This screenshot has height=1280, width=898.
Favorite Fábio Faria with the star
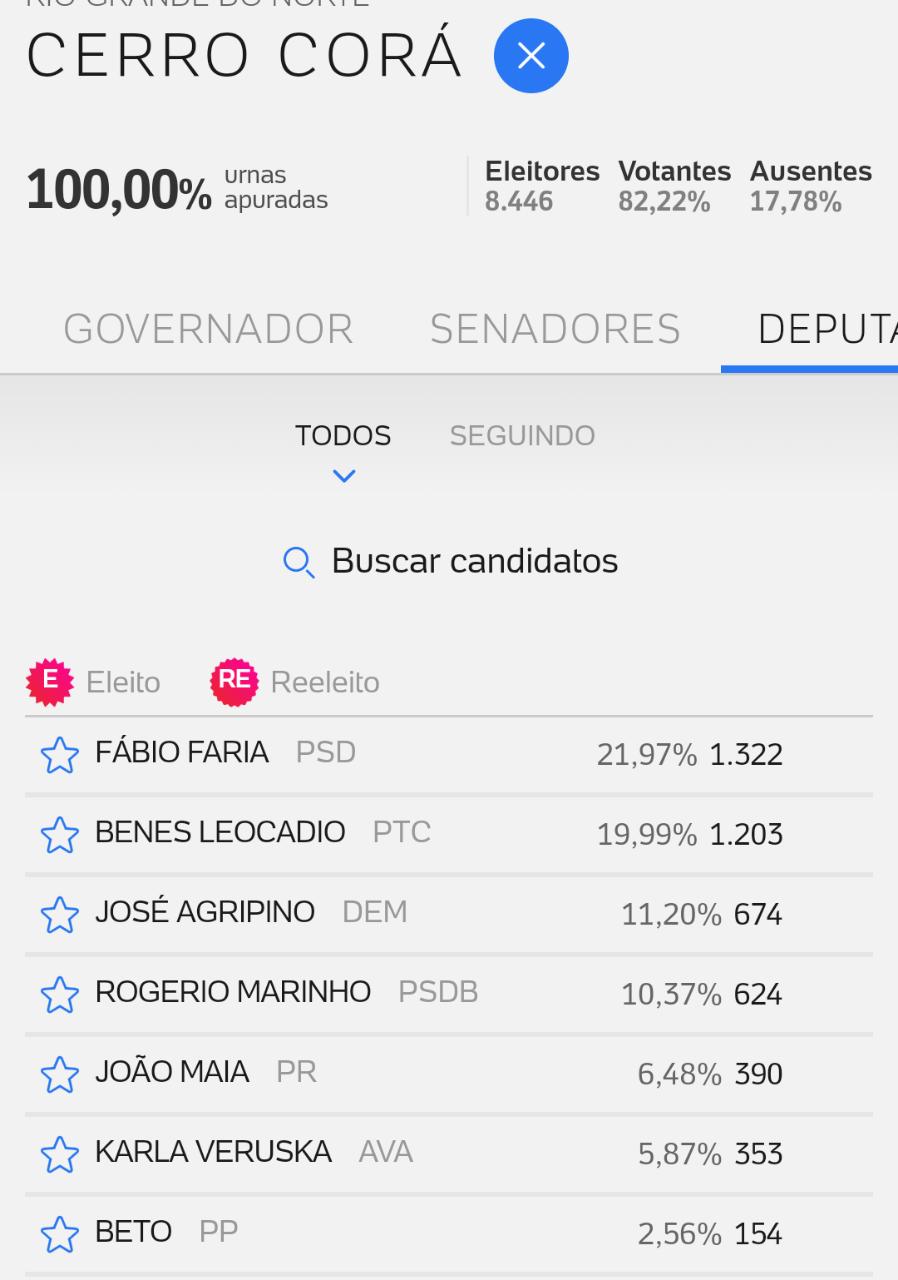pos(59,755)
